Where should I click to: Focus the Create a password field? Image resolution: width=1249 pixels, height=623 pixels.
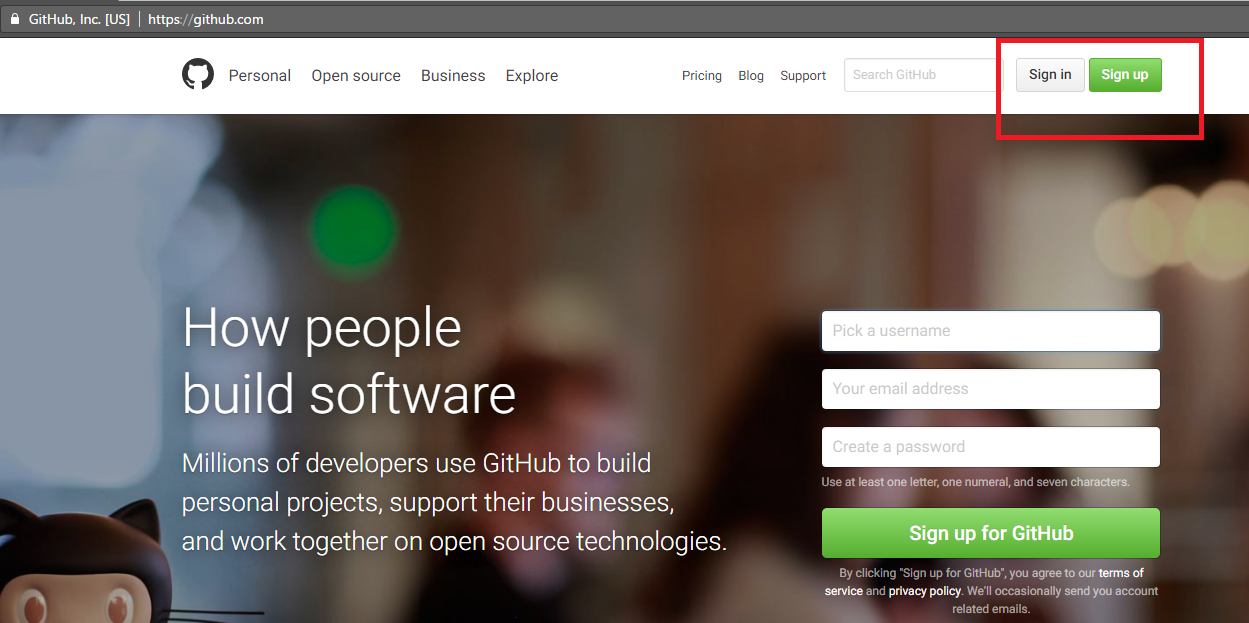click(991, 447)
